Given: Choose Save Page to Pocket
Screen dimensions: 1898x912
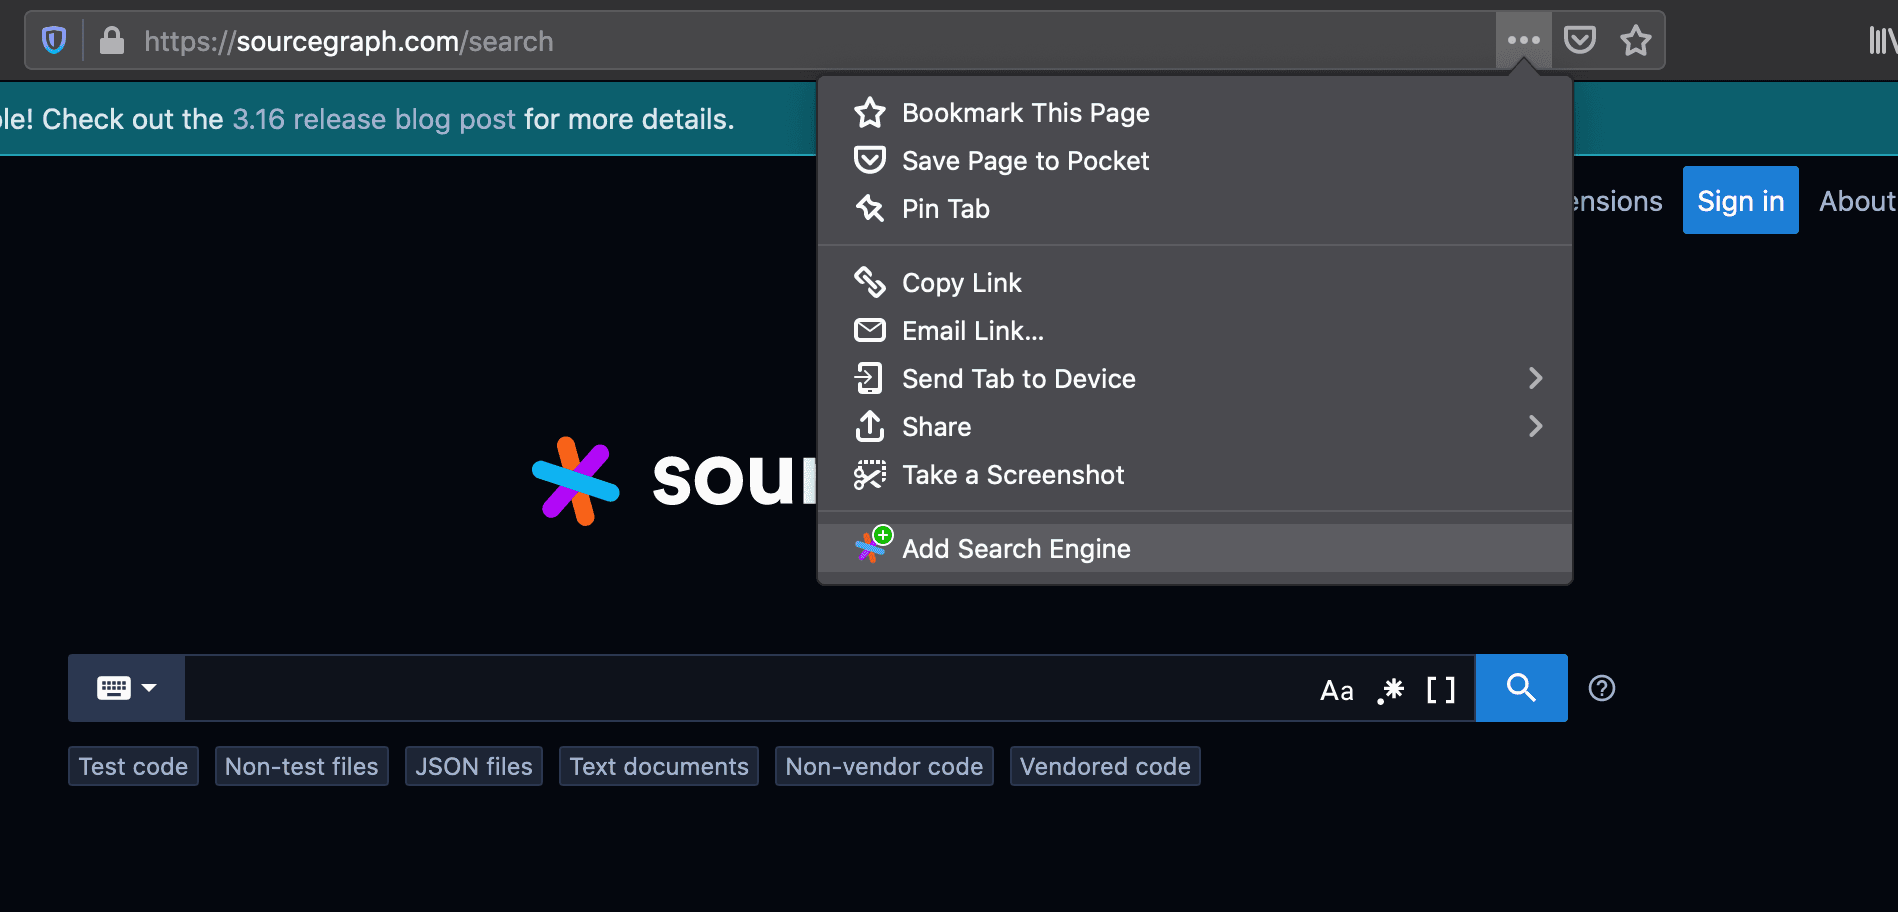Looking at the screenshot, I should [x=1195, y=161].
